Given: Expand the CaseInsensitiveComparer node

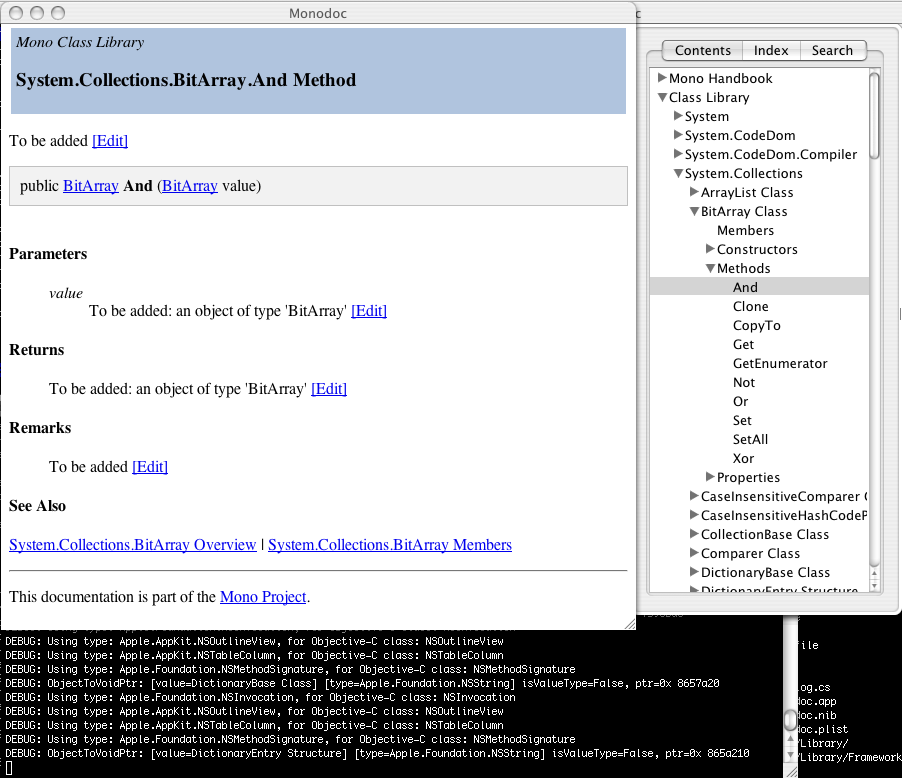Looking at the screenshot, I should (694, 495).
